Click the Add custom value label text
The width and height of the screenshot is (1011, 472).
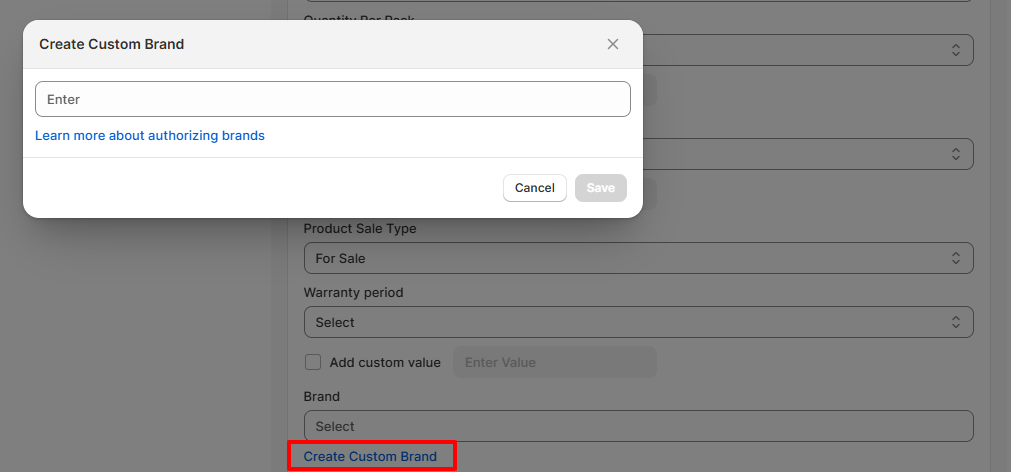click(x=385, y=362)
